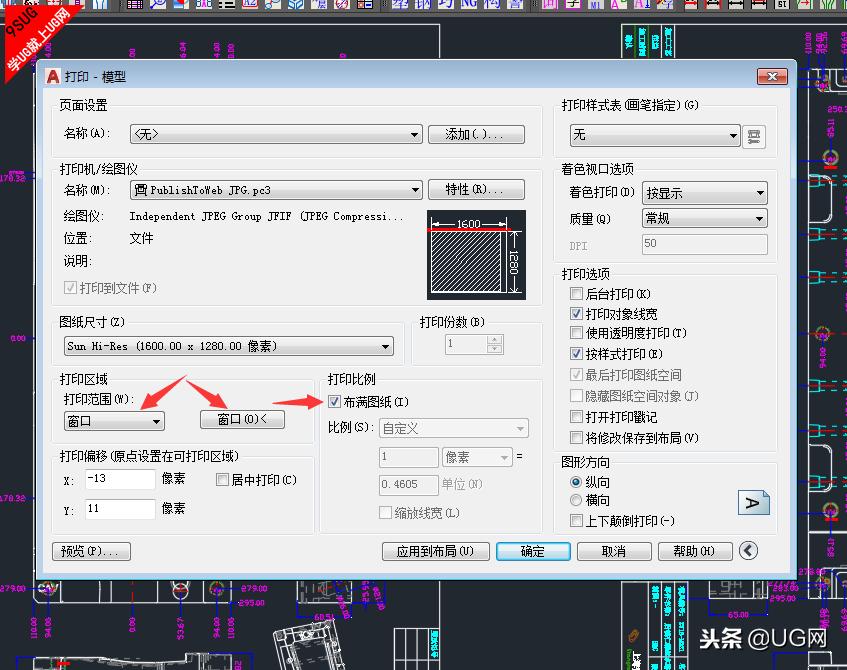The height and width of the screenshot is (670, 847).
Task: Enable the 居中打印 checkbox
Action: pyautogui.click(x=223, y=480)
